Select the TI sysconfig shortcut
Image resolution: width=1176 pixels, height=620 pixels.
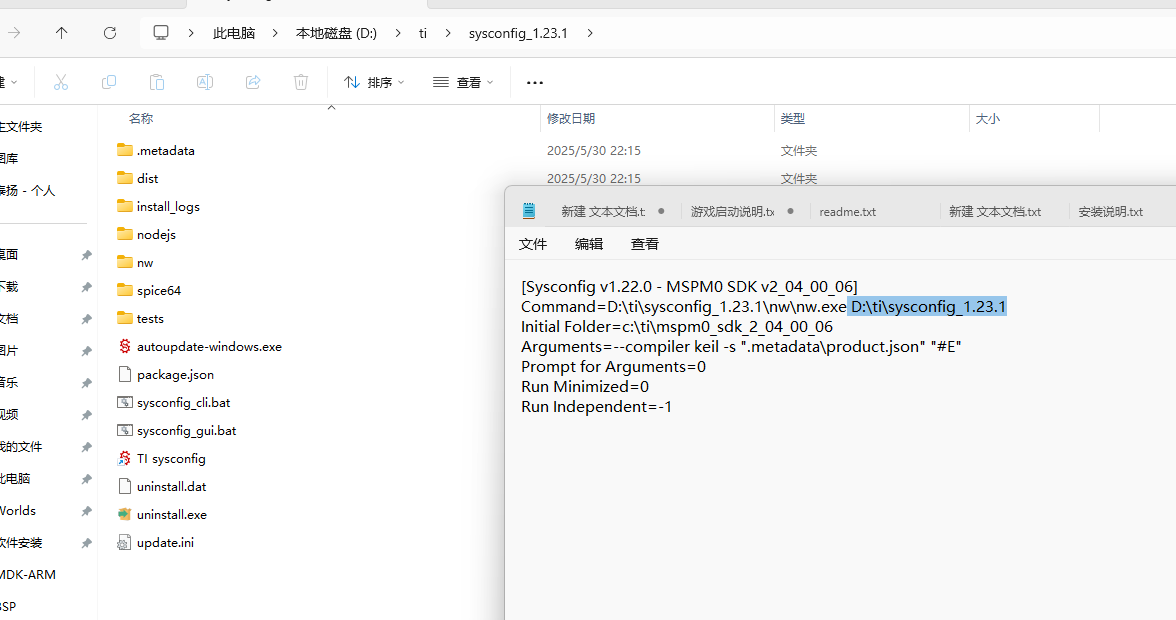point(161,458)
